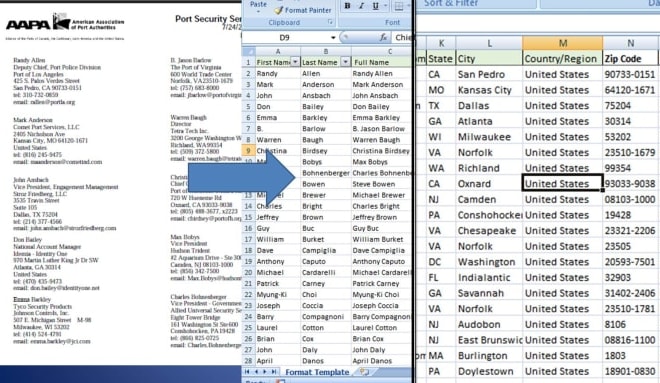
Task: Select the 'April Danos' full name cell
Action: point(382,361)
